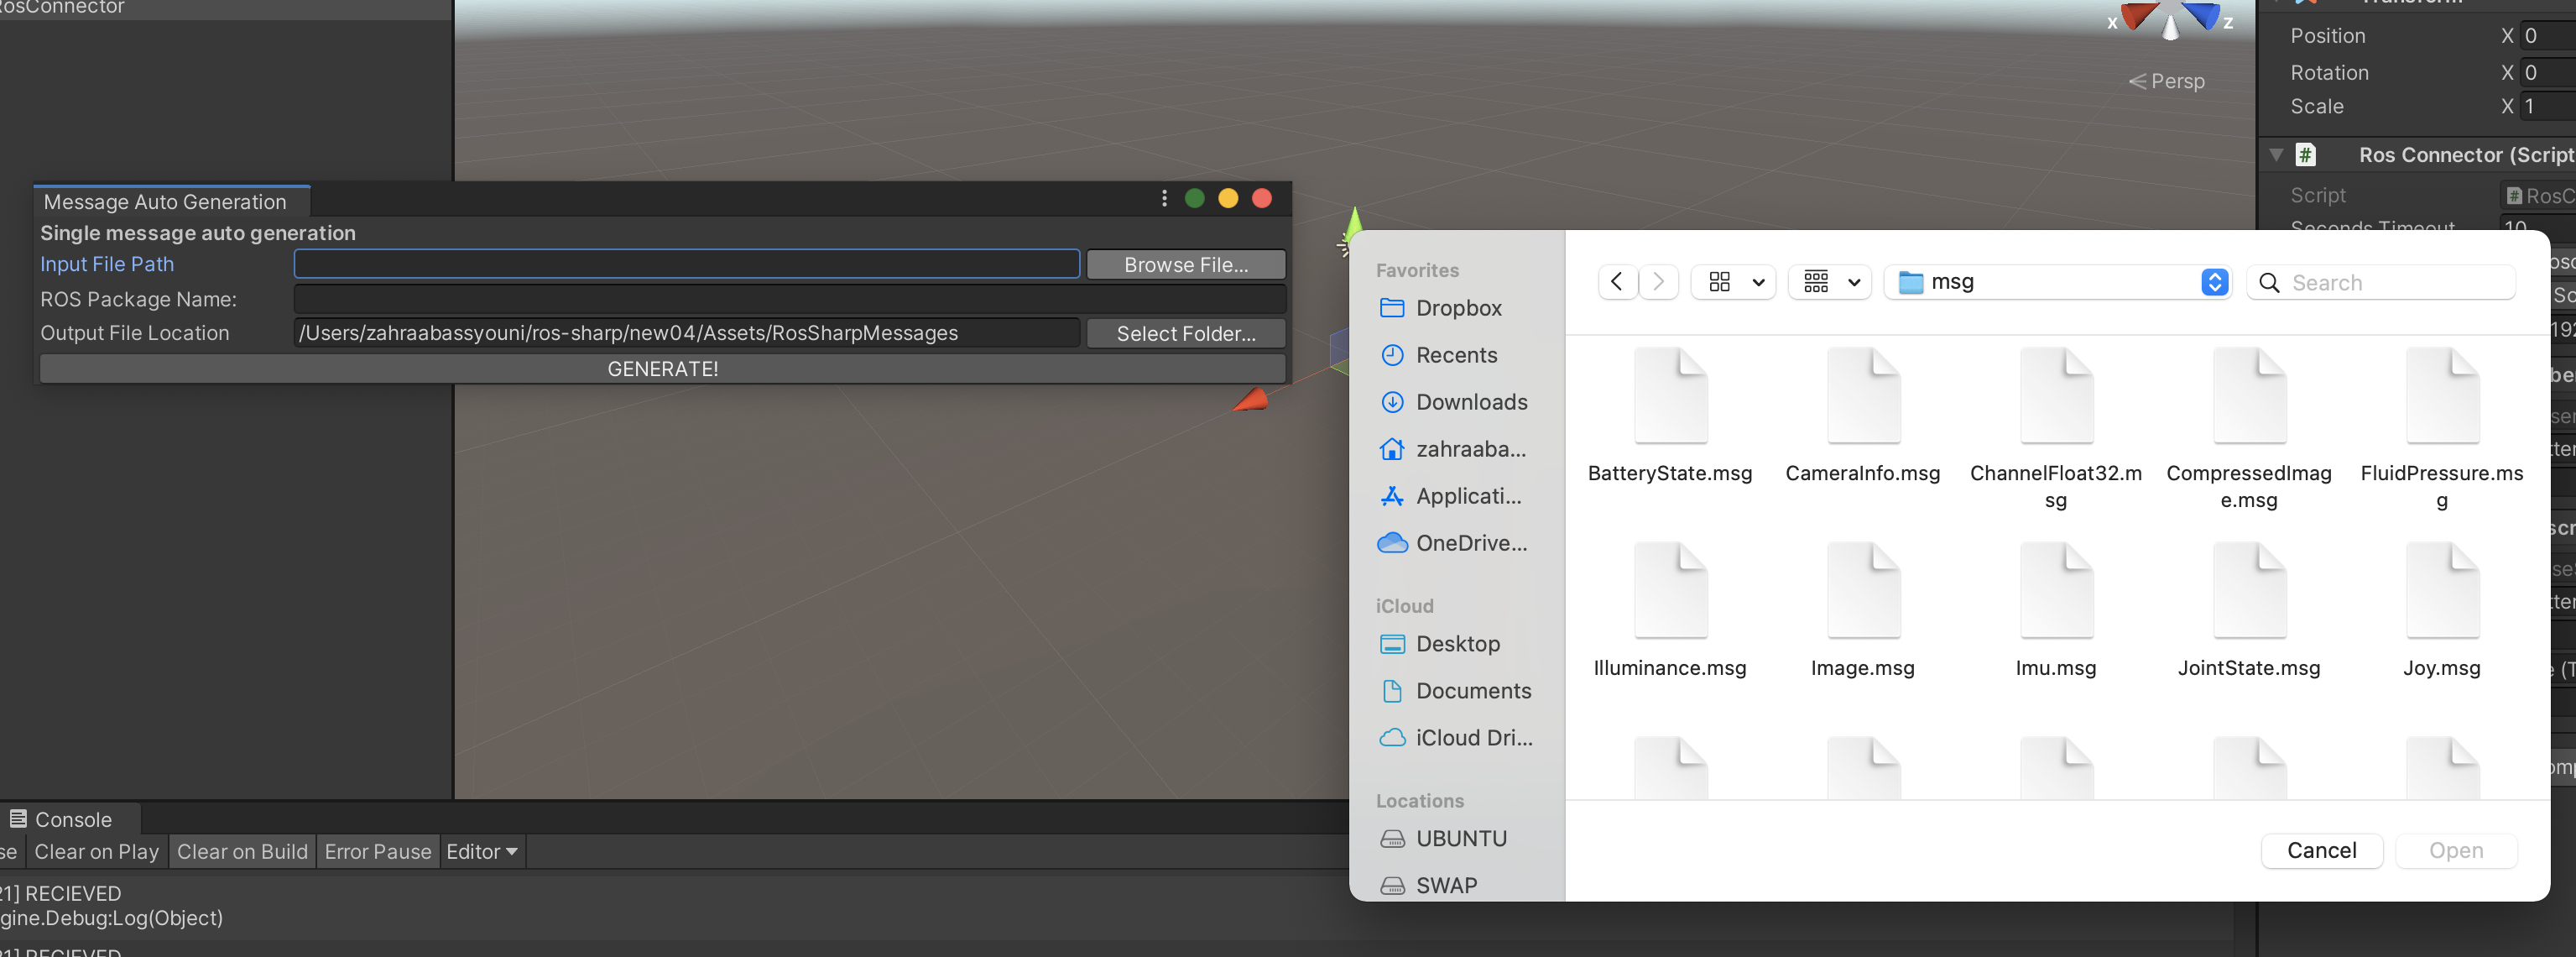Enable Clear on Play in the Console

coord(96,852)
